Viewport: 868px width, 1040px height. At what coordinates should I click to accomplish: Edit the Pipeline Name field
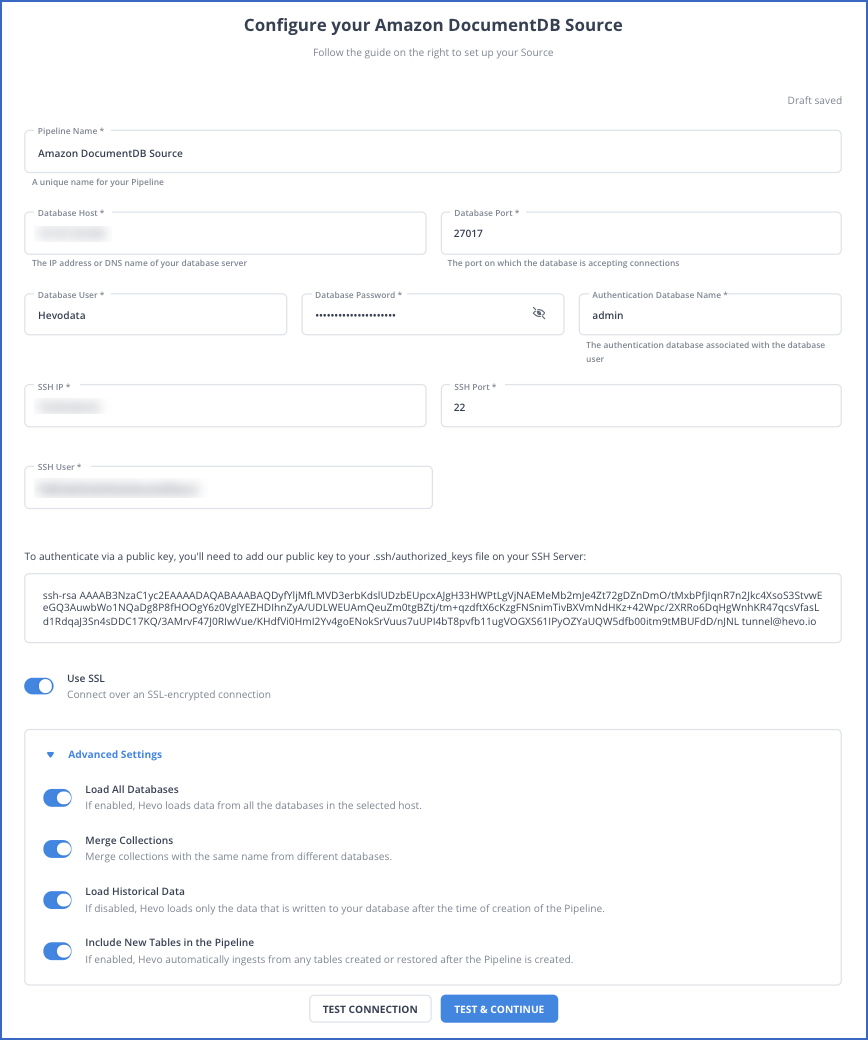coord(433,152)
